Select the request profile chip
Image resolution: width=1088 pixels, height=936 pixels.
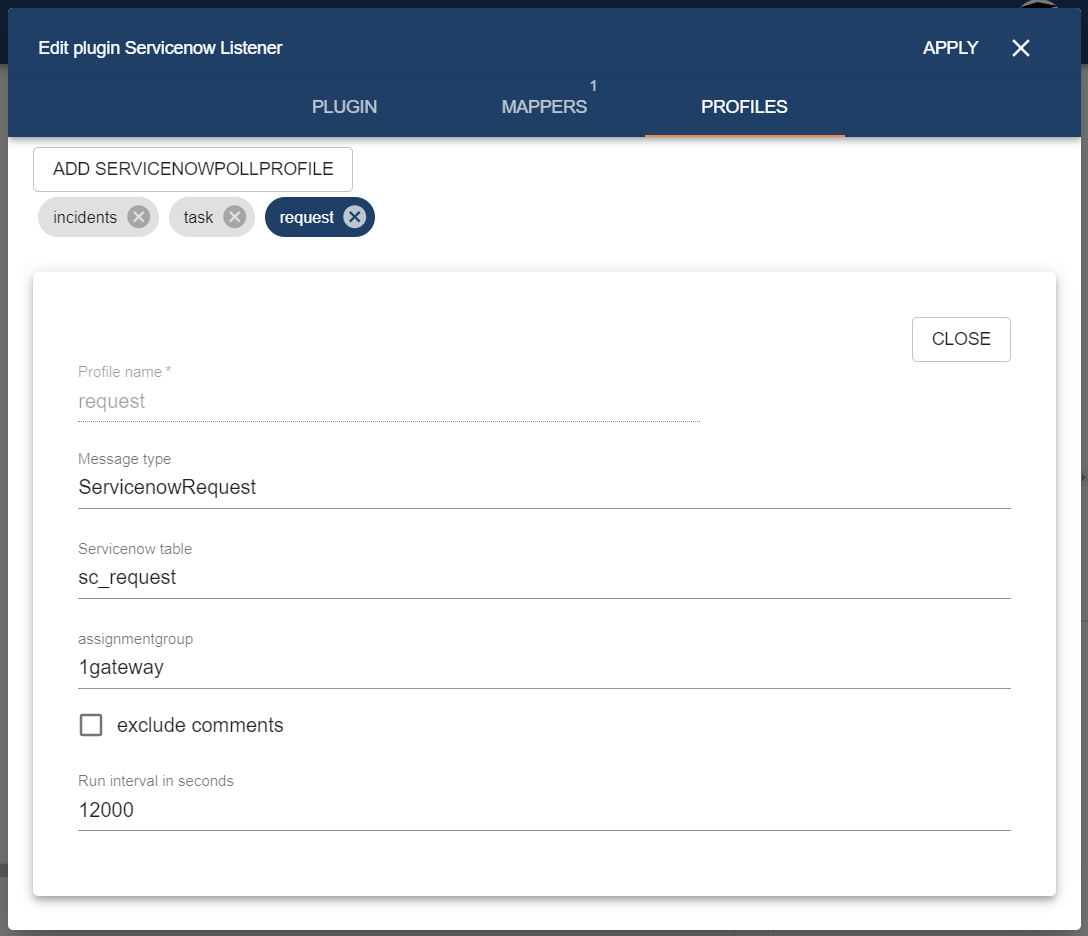[306, 217]
